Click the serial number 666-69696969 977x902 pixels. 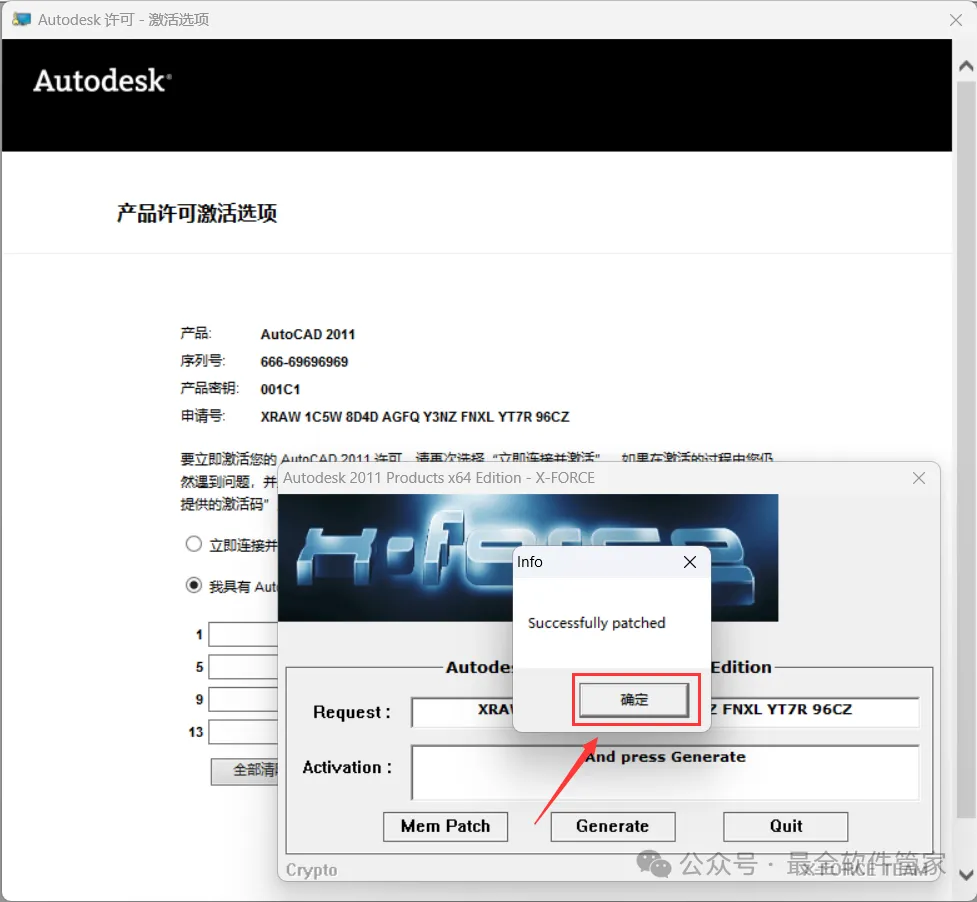304,362
